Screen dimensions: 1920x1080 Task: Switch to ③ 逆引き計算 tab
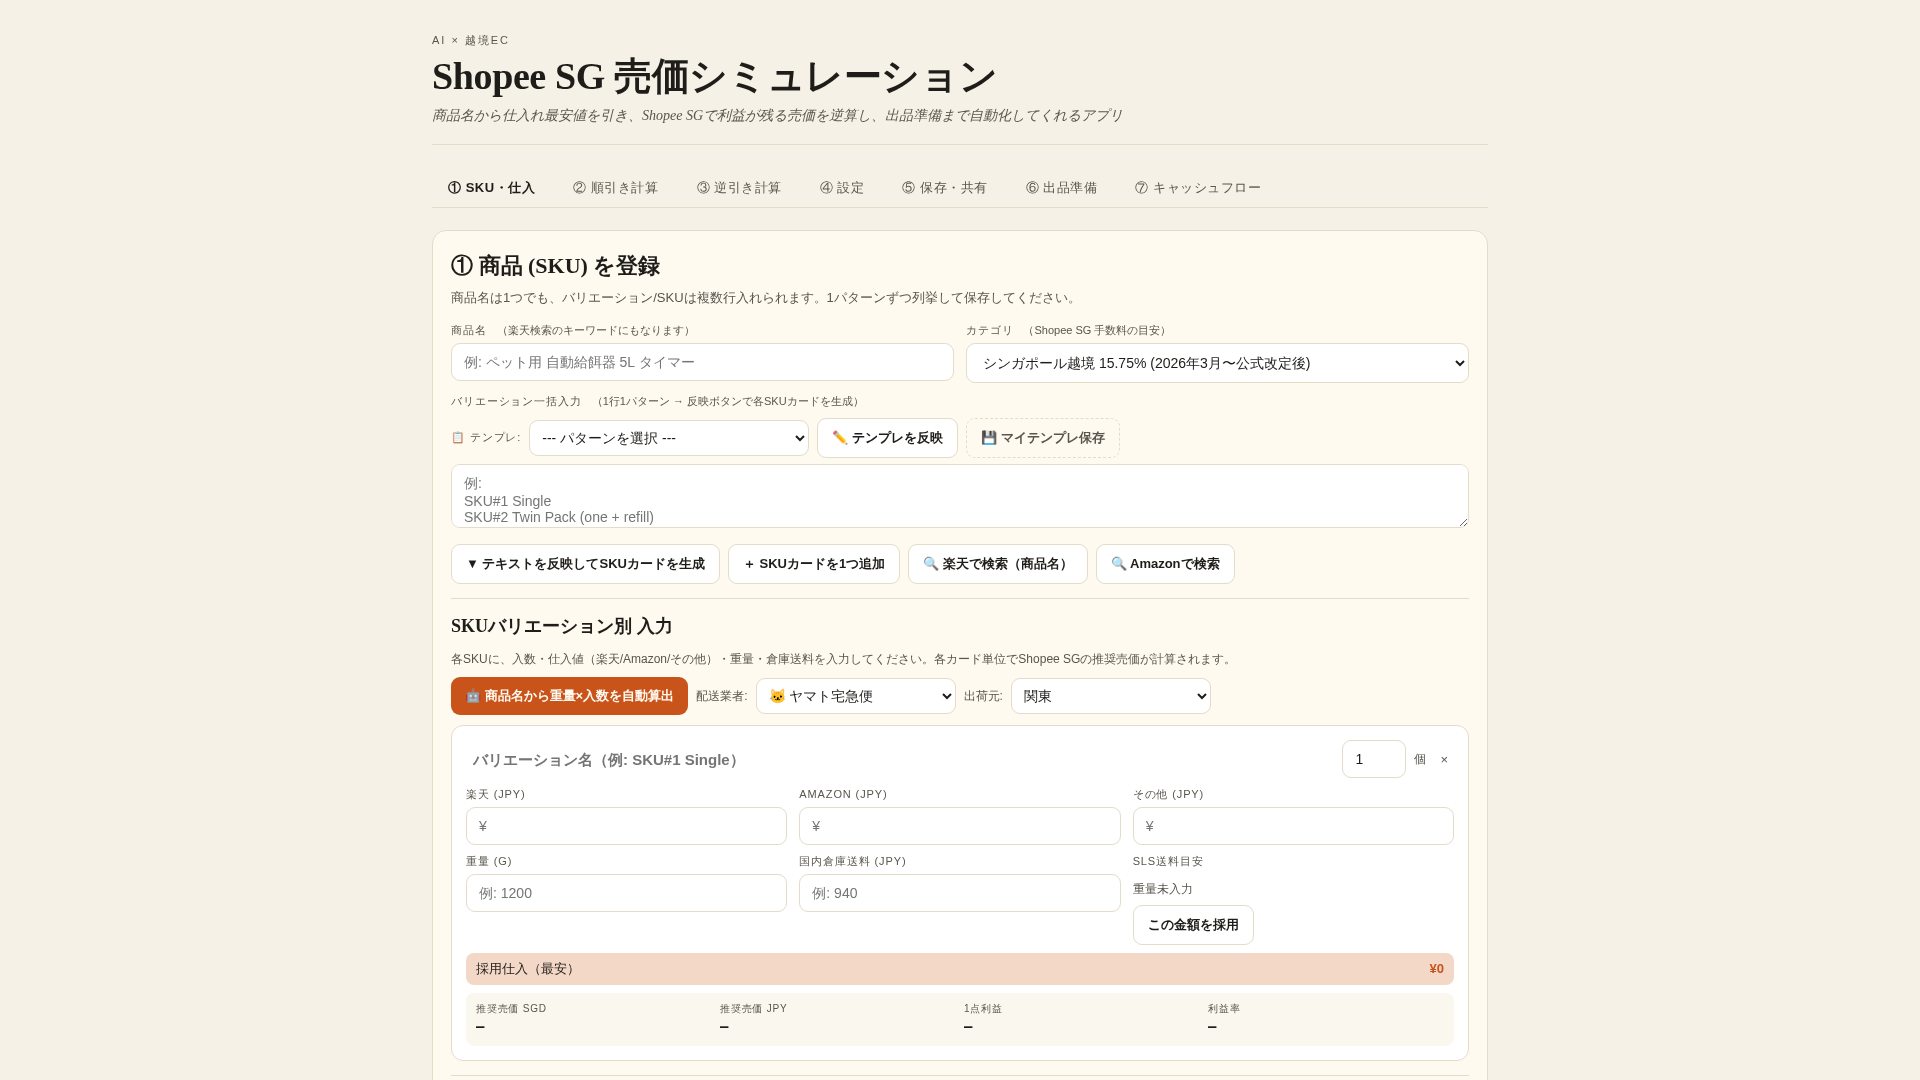tap(739, 188)
